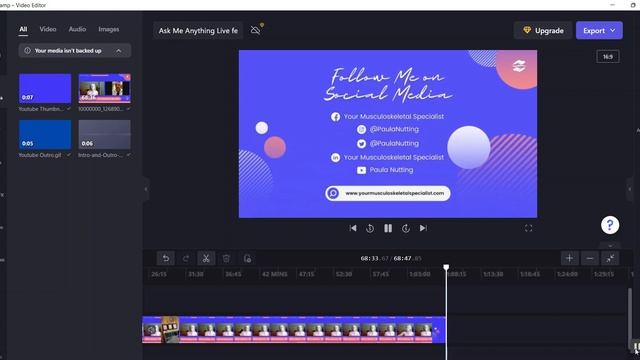Switch to the Images media tab
The height and width of the screenshot is (360, 640).
tap(109, 29)
